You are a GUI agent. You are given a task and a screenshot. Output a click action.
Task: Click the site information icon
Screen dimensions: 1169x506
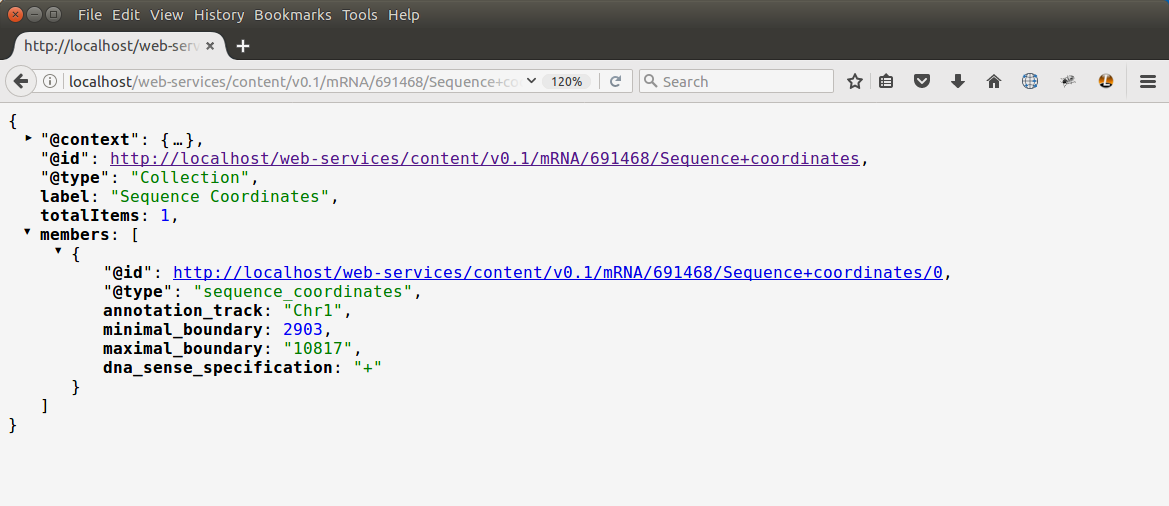click(51, 81)
